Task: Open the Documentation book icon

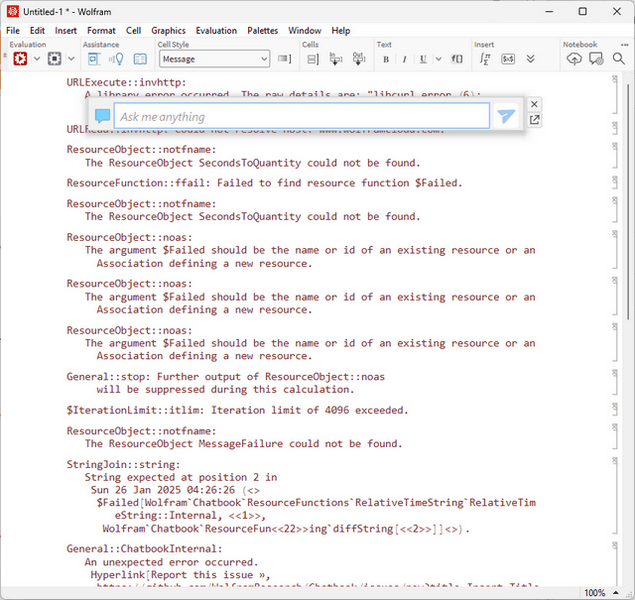Action: pos(140,59)
